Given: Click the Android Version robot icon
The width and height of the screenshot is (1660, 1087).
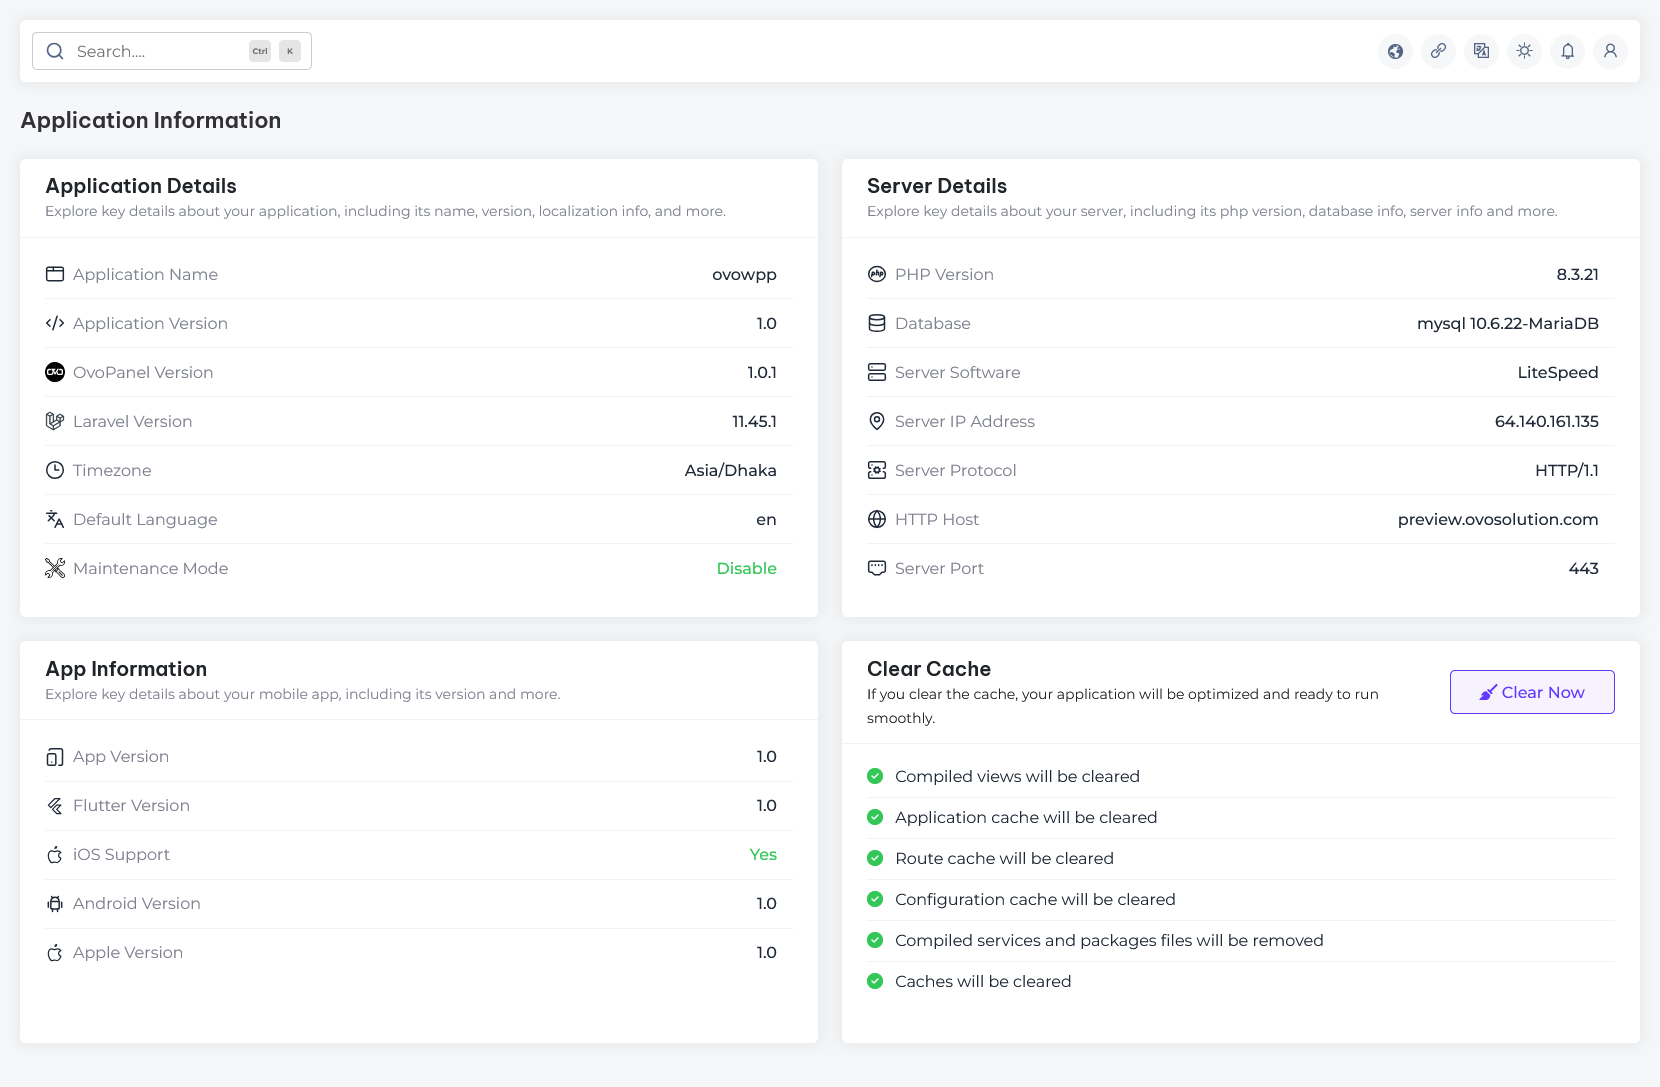Looking at the screenshot, I should pyautogui.click(x=55, y=904).
